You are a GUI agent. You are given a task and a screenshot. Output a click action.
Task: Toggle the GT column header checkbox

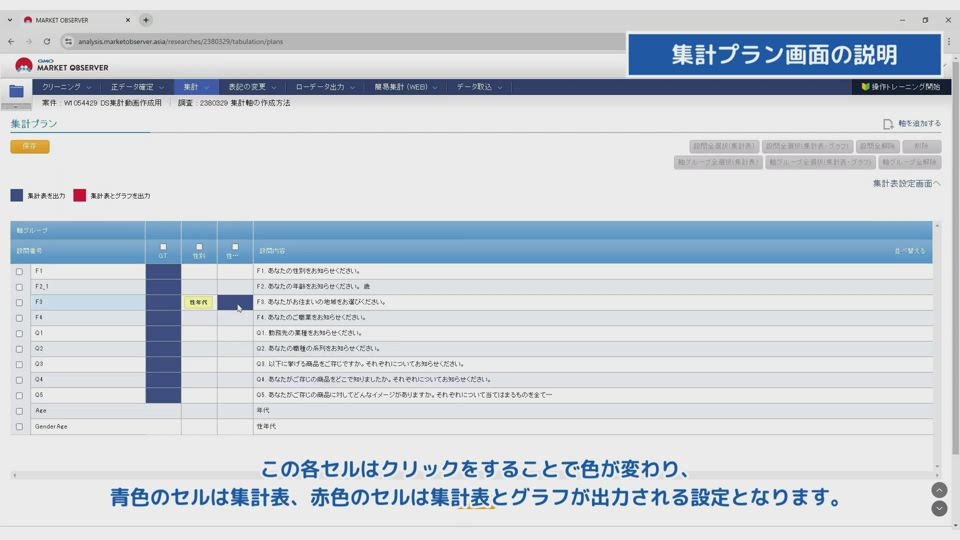pyautogui.click(x=163, y=246)
